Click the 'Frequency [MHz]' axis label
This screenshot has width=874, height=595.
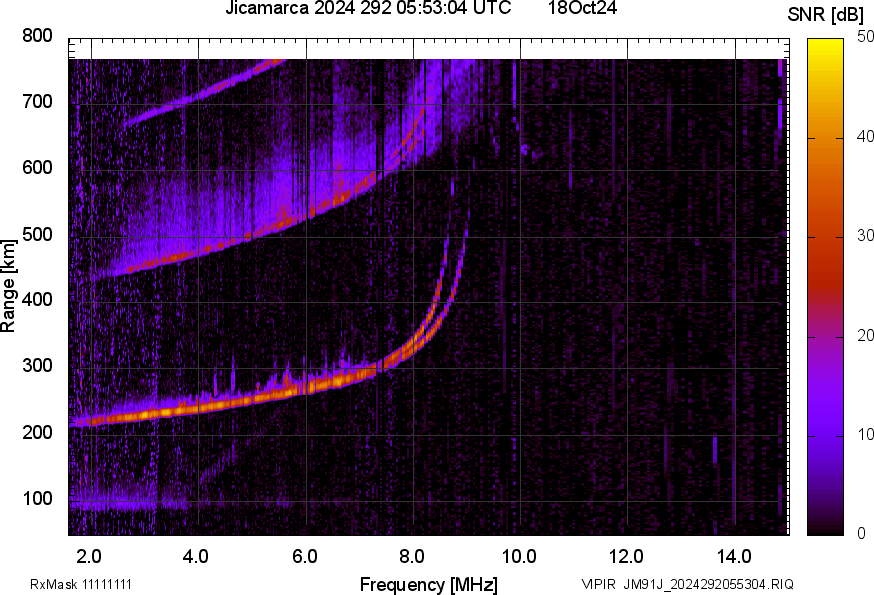coord(429,584)
